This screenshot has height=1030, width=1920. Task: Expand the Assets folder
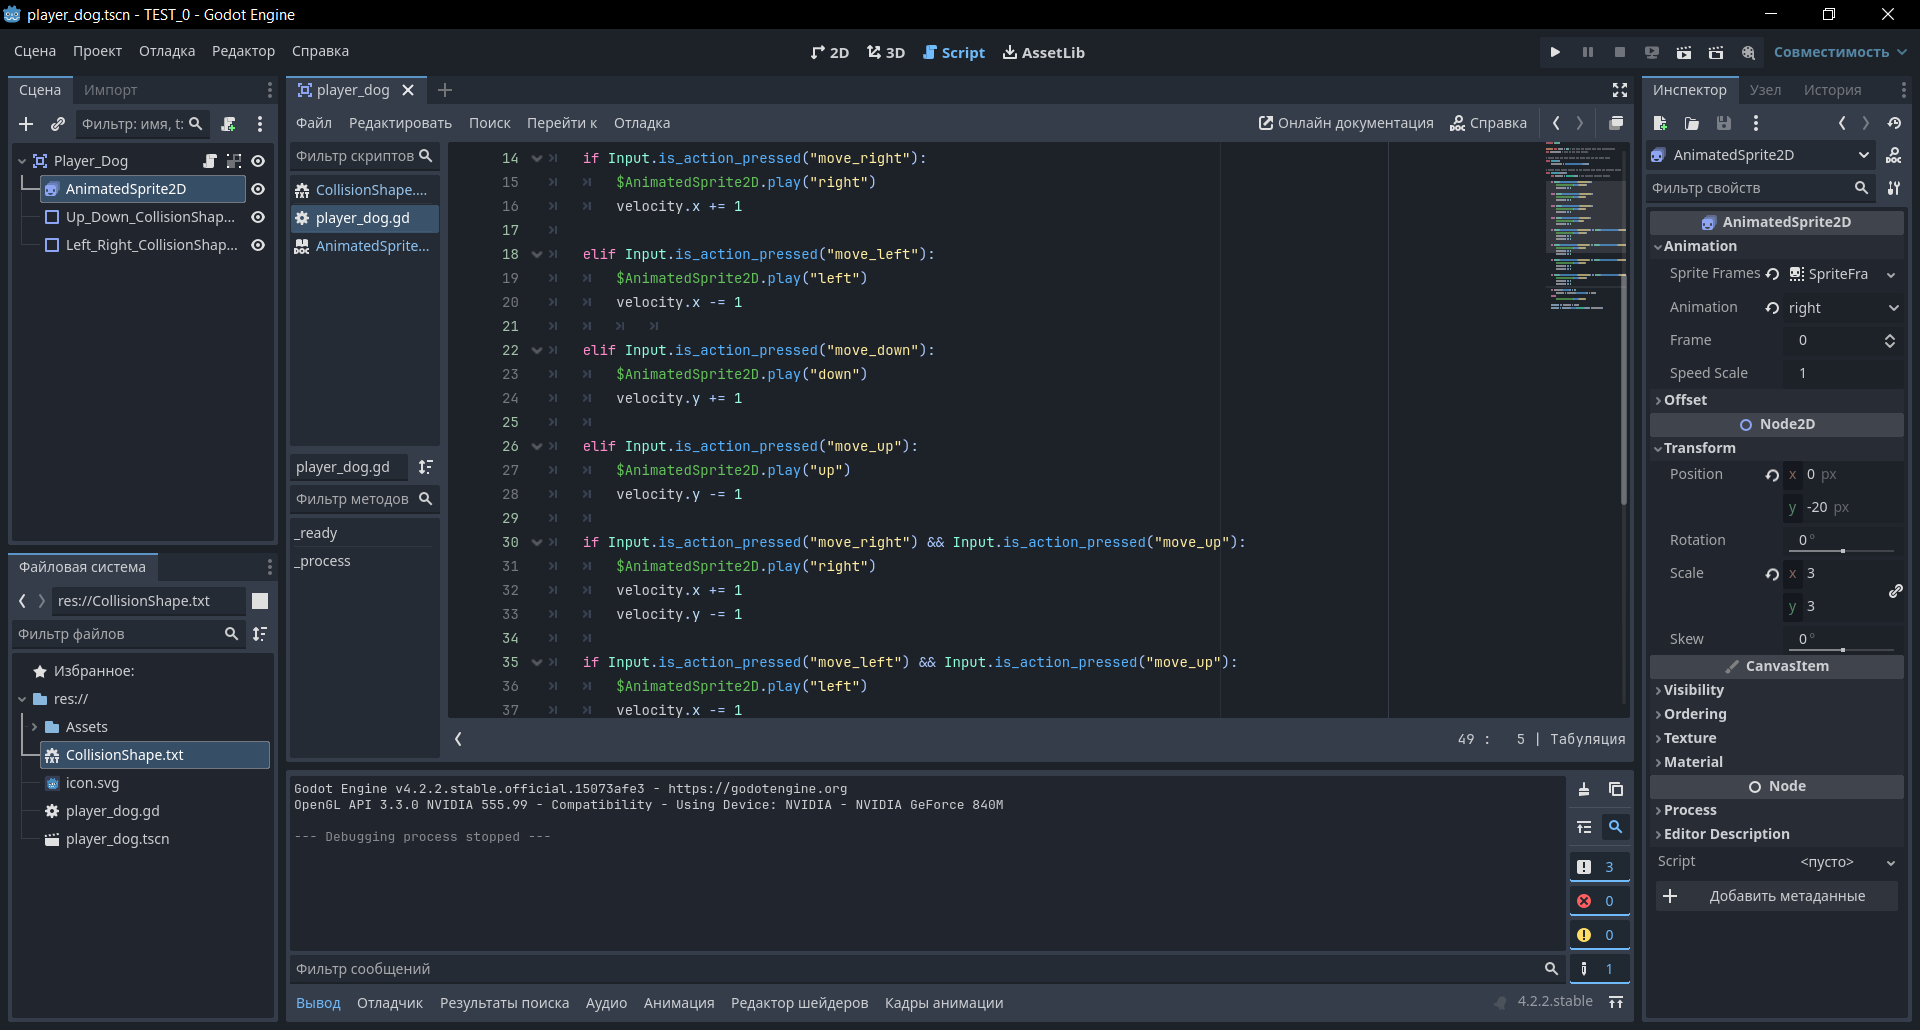(34, 727)
